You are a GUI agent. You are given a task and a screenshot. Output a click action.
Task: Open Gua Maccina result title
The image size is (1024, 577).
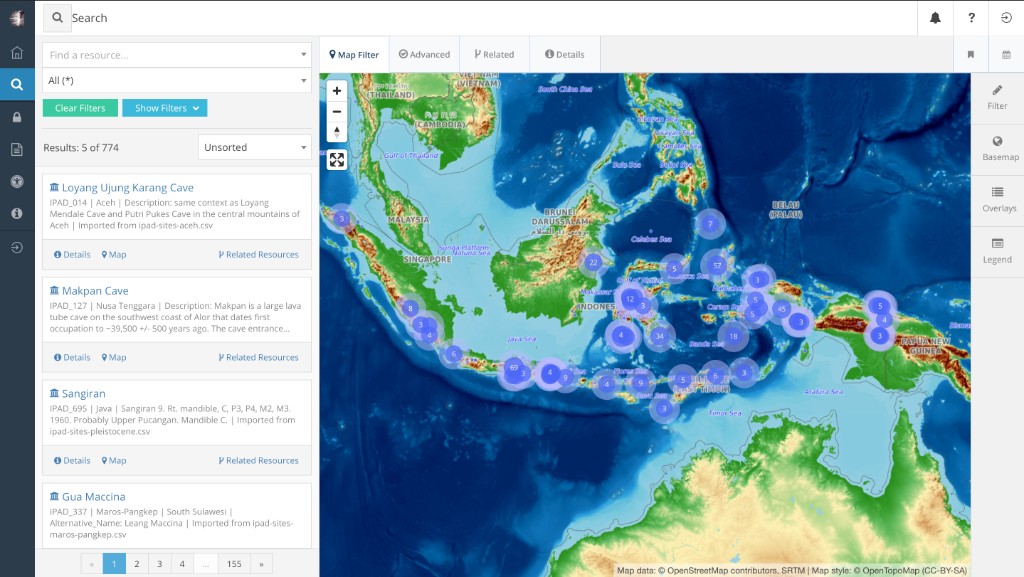click(x=93, y=497)
